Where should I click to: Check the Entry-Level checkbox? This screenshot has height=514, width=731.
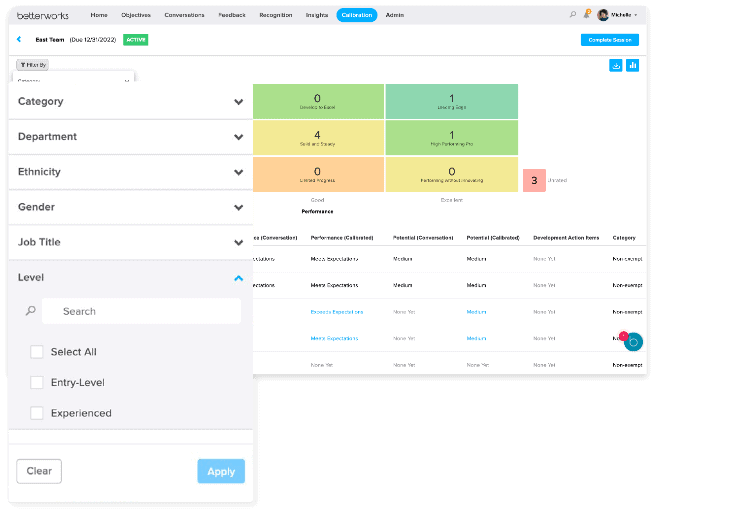(x=37, y=383)
